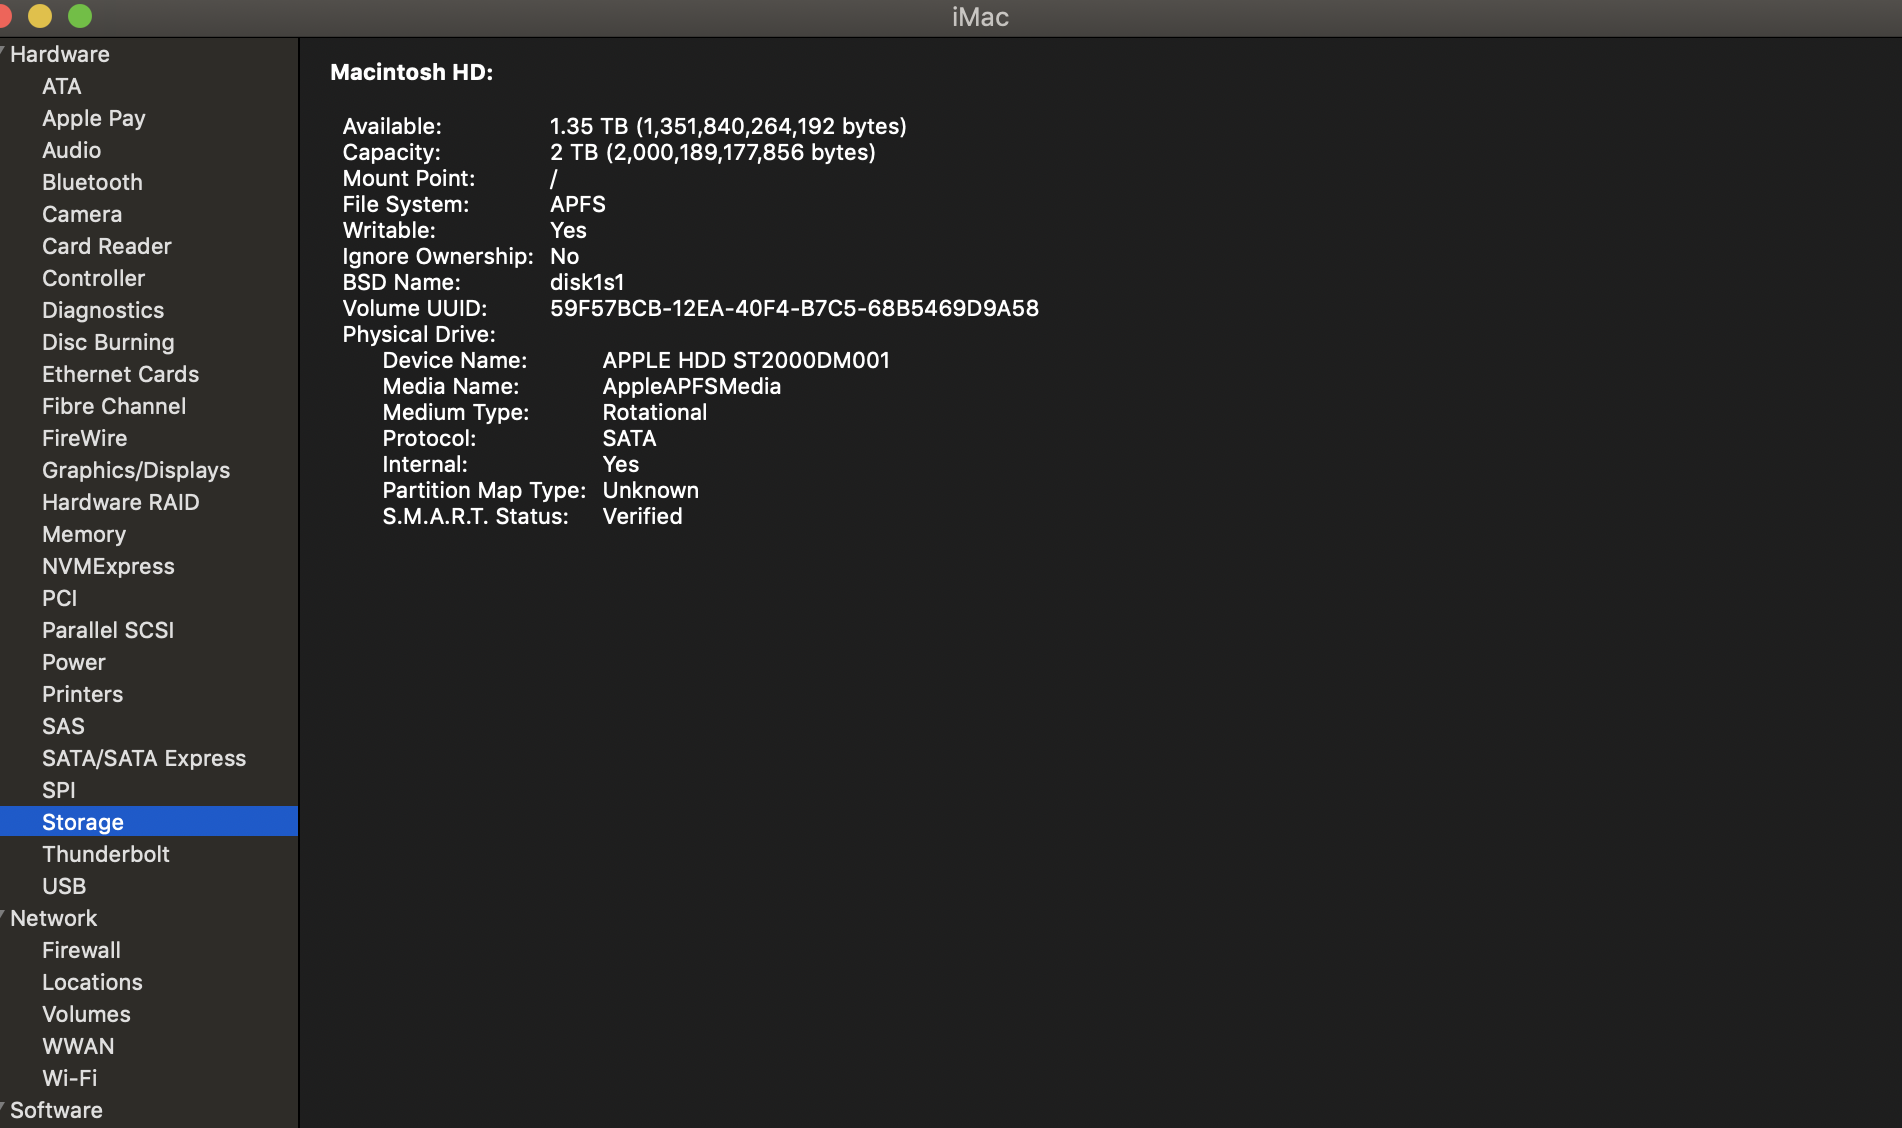Click the Protocol SATA value
This screenshot has width=1902, height=1128.
click(x=629, y=438)
